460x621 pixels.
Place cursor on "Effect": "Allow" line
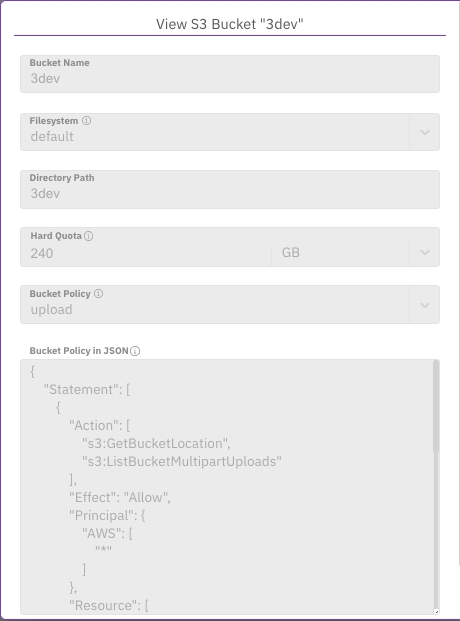point(120,497)
